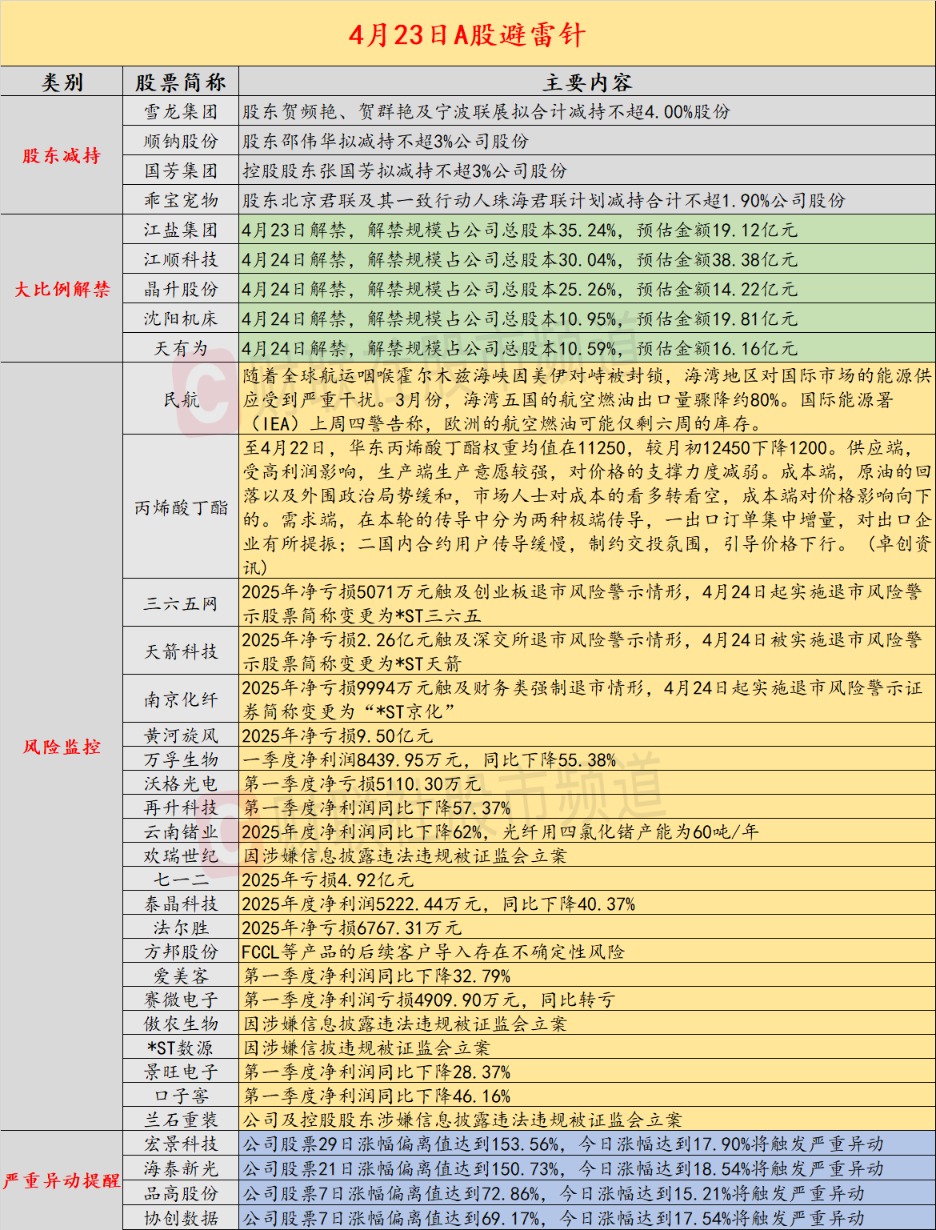
Task: Select the stock name 南京化纤
Action: pos(181,700)
